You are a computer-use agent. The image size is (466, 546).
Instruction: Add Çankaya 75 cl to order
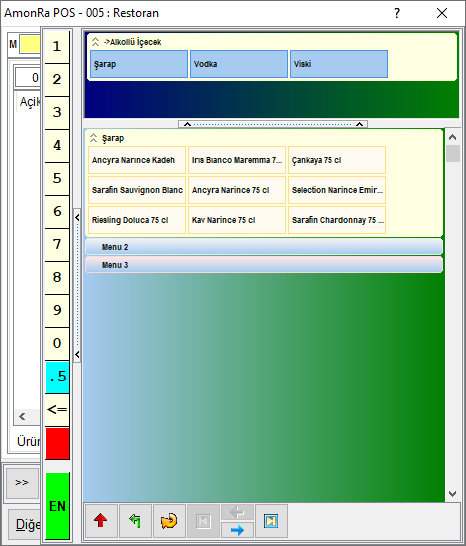coord(337,160)
